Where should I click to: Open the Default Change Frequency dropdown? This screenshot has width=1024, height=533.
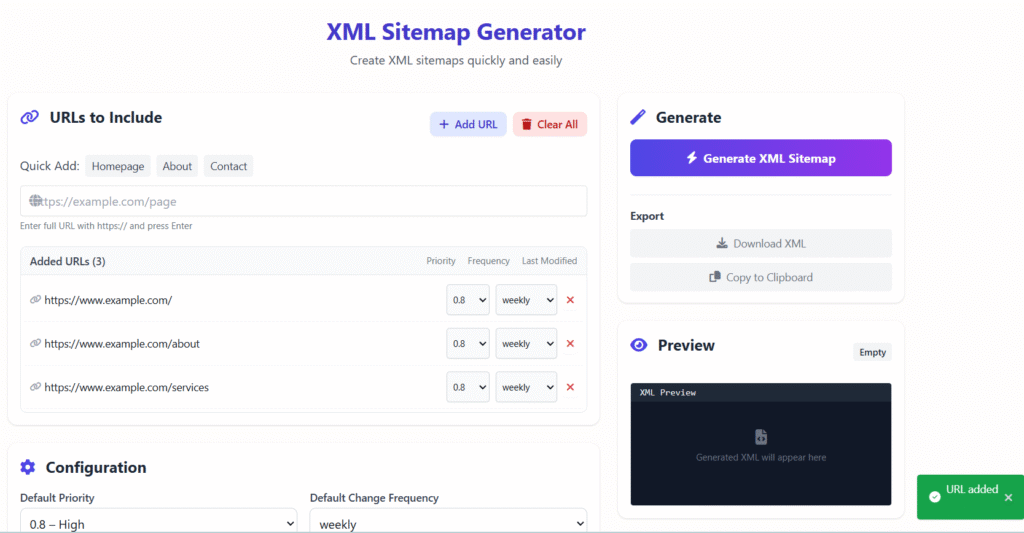tap(449, 523)
